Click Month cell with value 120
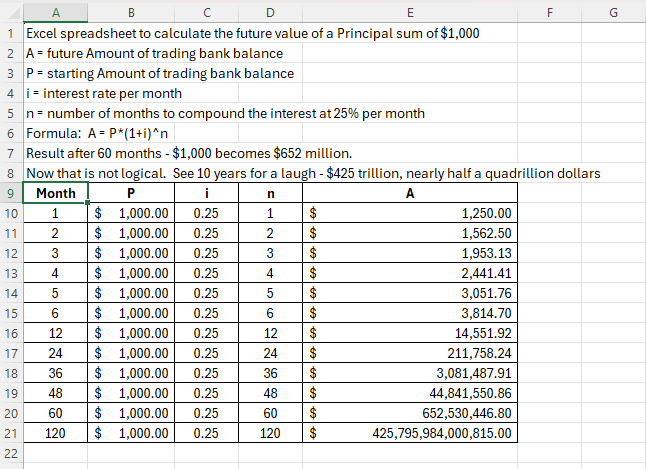646x469 pixels. 56,433
